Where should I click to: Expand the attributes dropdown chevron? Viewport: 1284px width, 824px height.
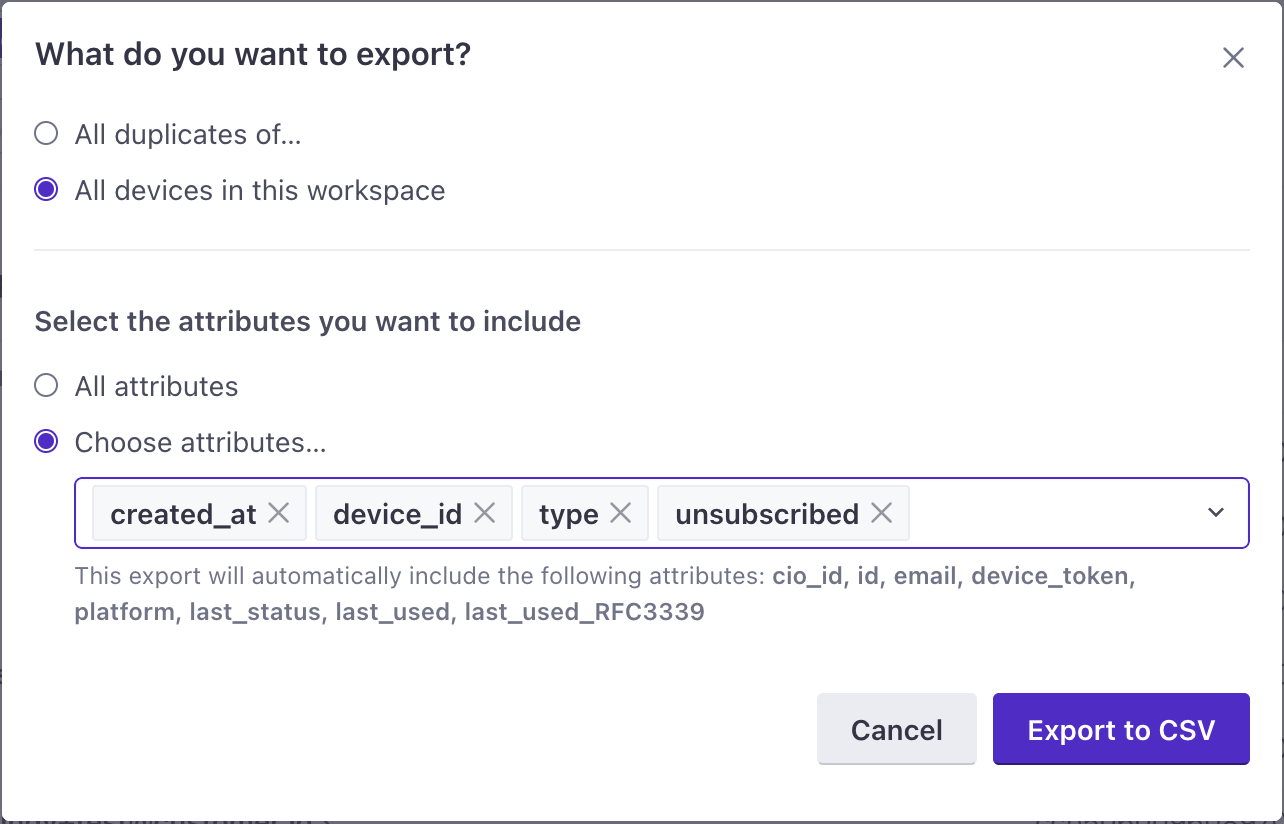click(x=1216, y=513)
